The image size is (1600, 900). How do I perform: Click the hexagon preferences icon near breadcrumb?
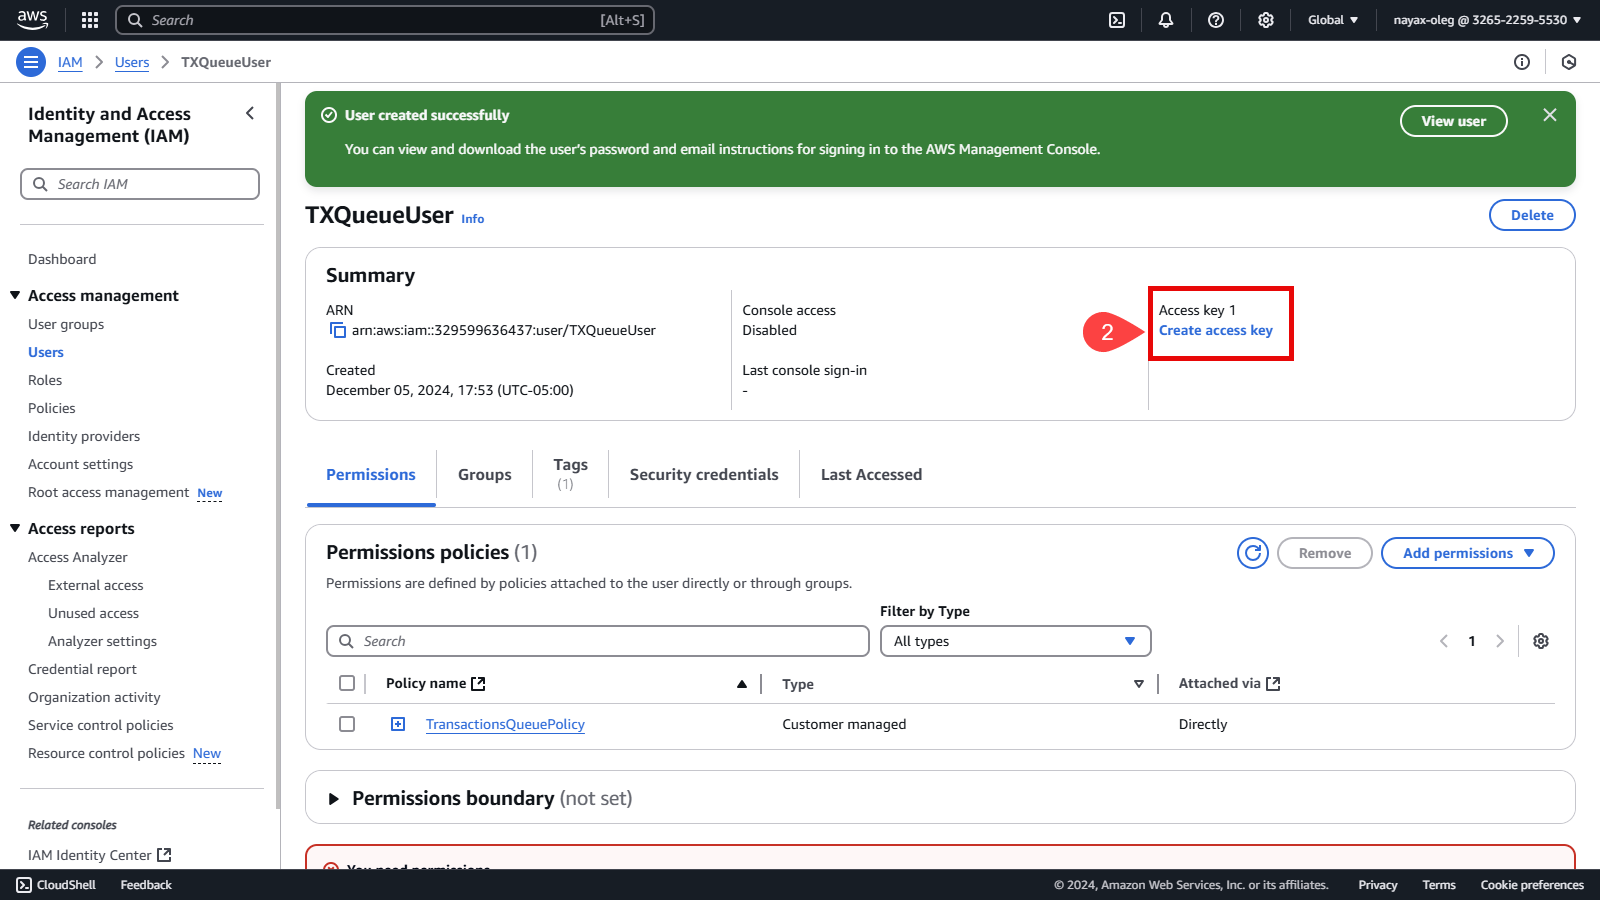[x=1569, y=62]
